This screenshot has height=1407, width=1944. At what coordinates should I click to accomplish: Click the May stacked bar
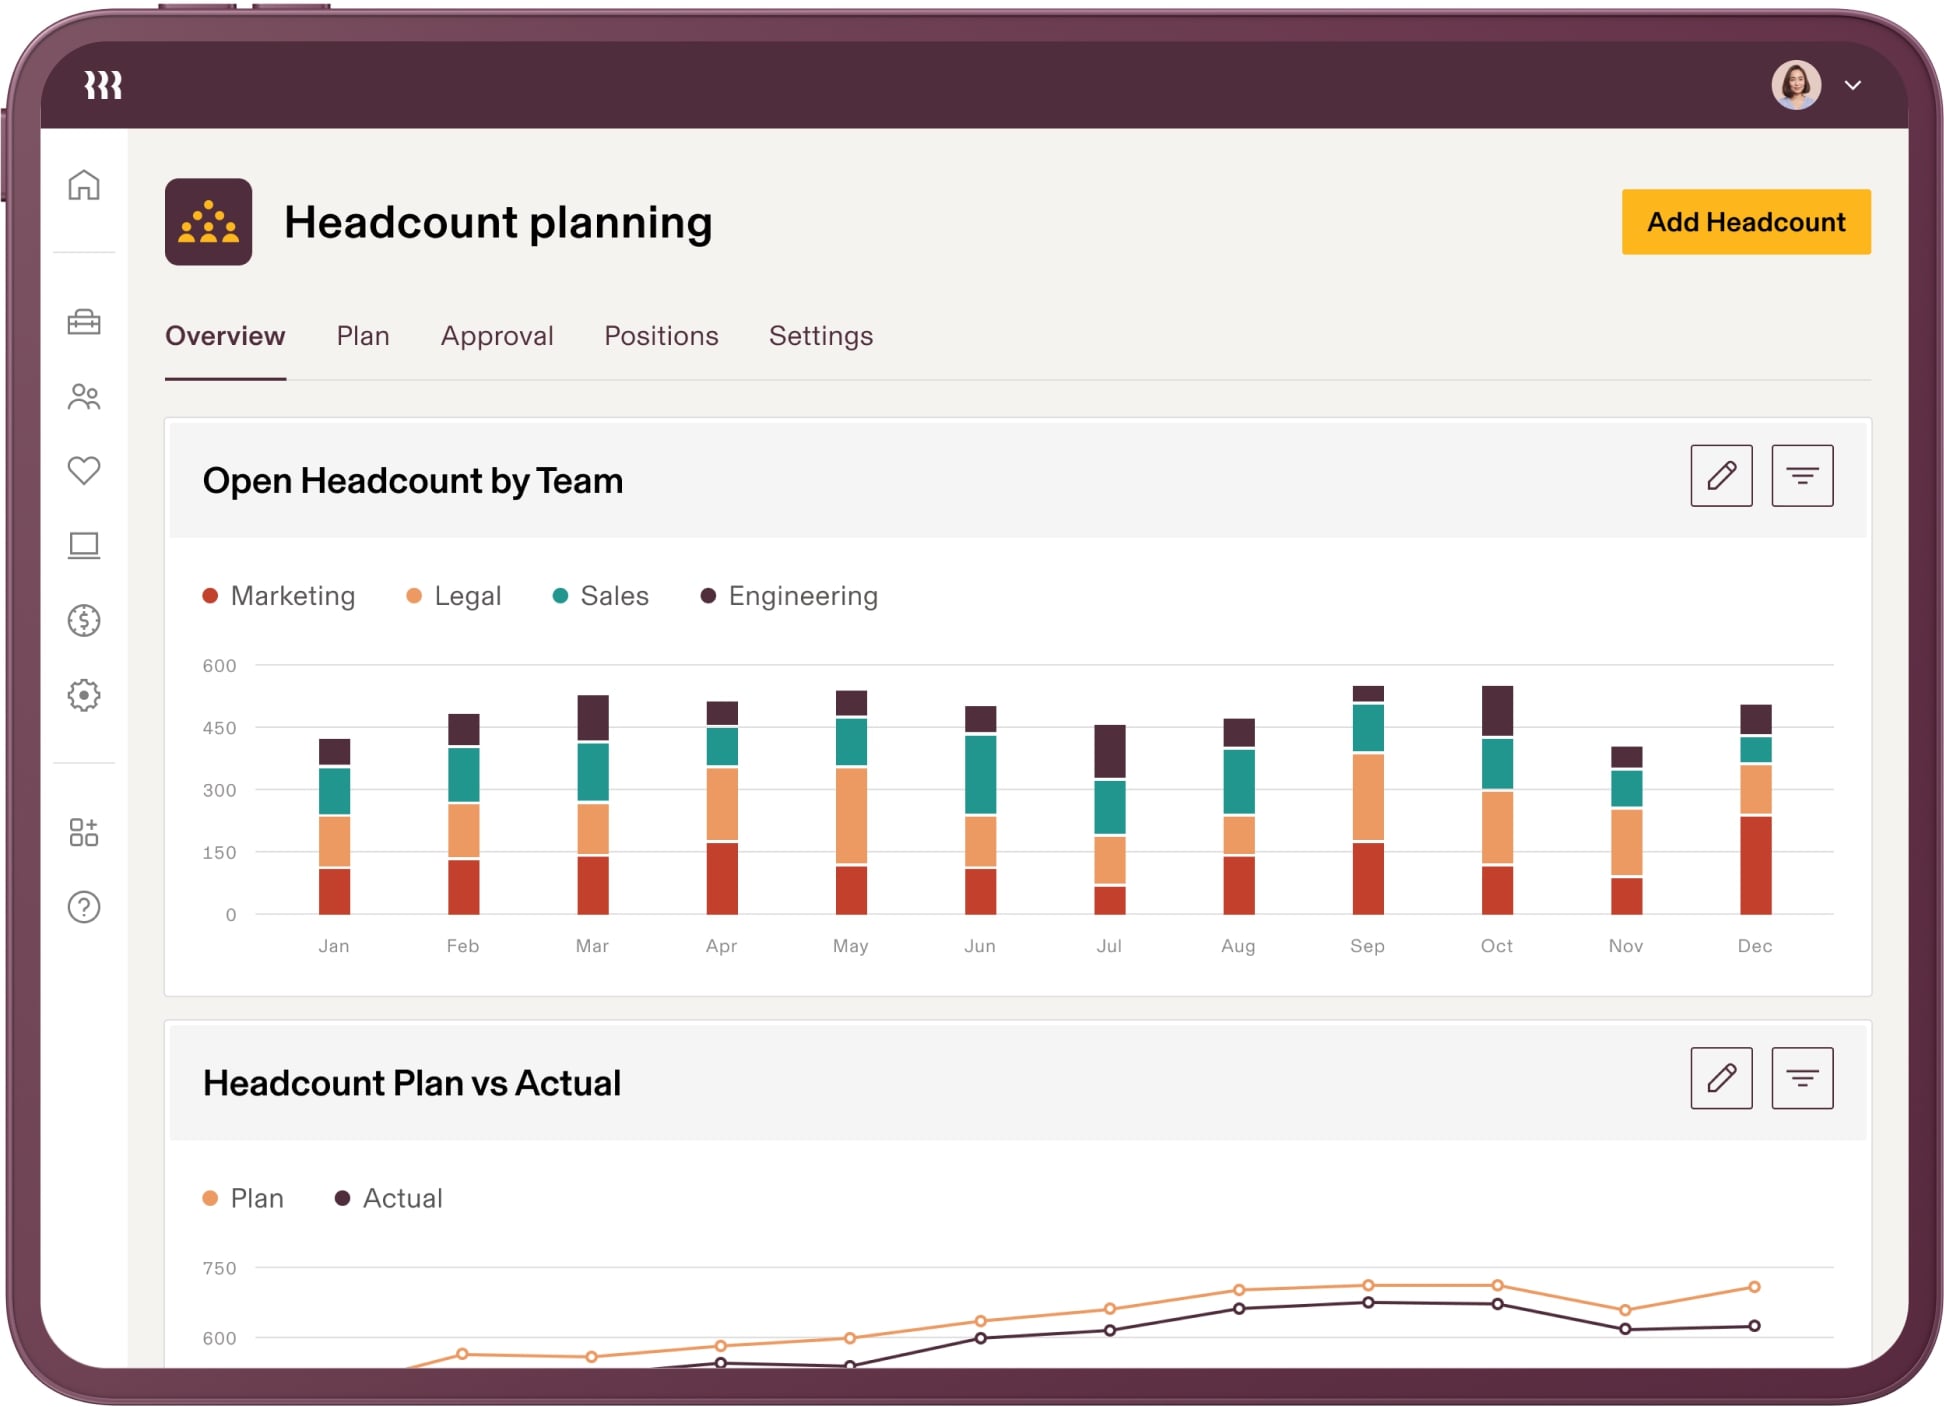851,802
